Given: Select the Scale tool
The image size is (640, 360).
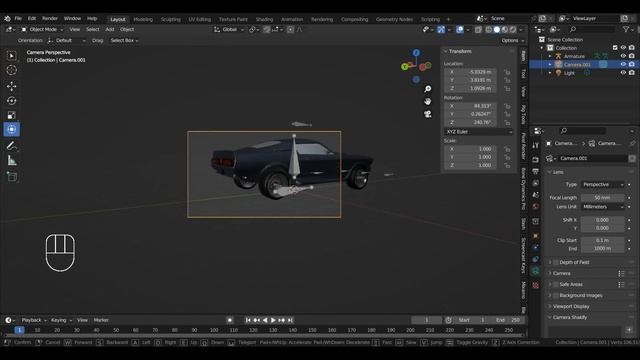Looking at the screenshot, I should click(11, 115).
